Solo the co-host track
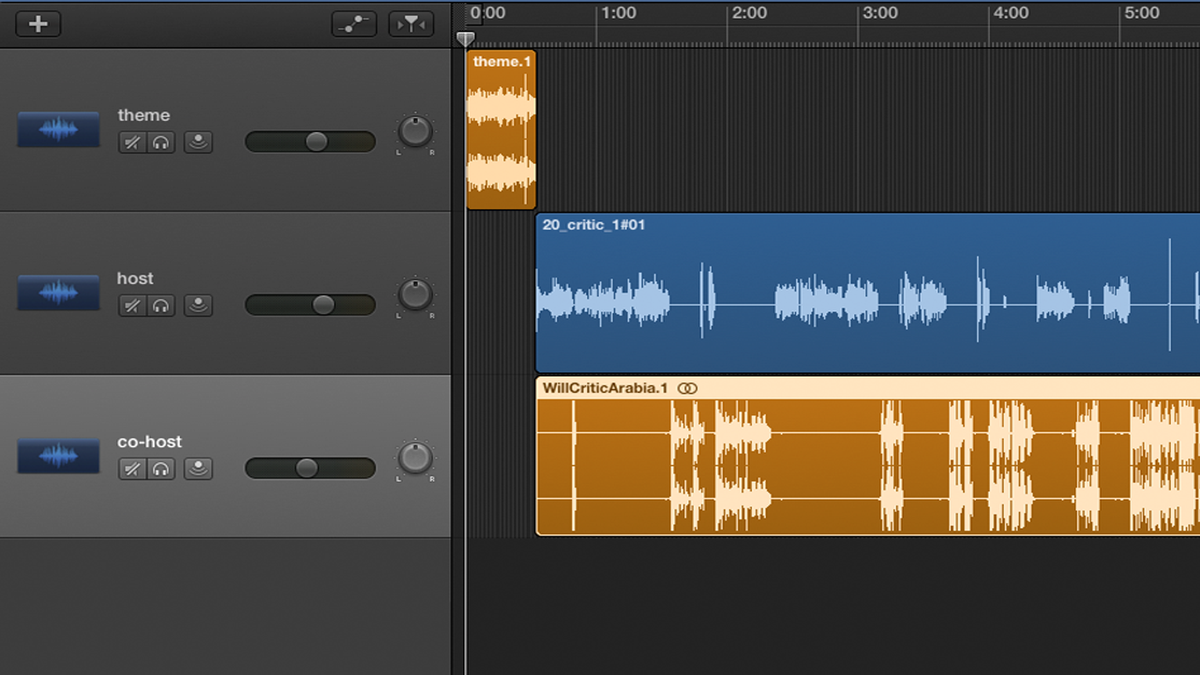This screenshot has height=675, width=1200. coord(161,468)
